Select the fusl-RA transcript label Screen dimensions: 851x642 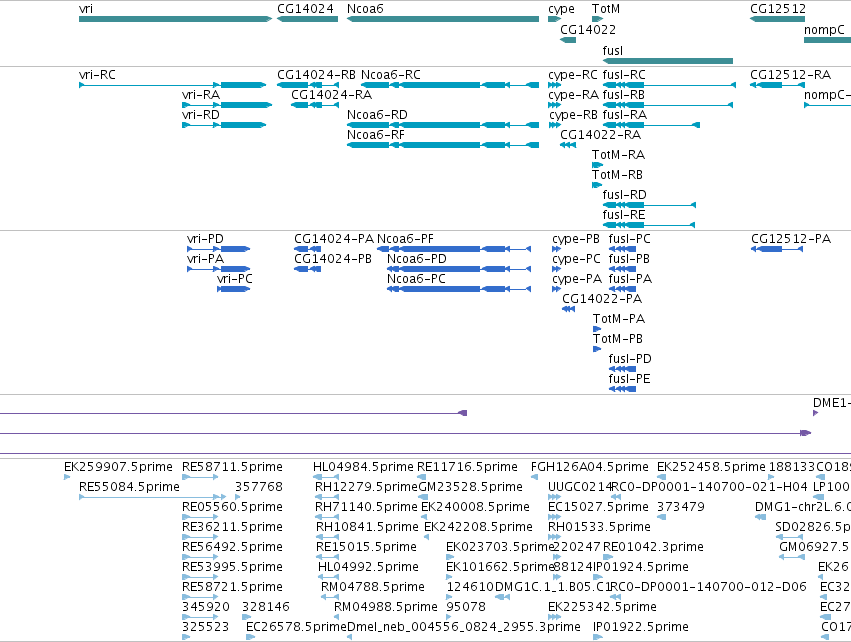[625, 115]
